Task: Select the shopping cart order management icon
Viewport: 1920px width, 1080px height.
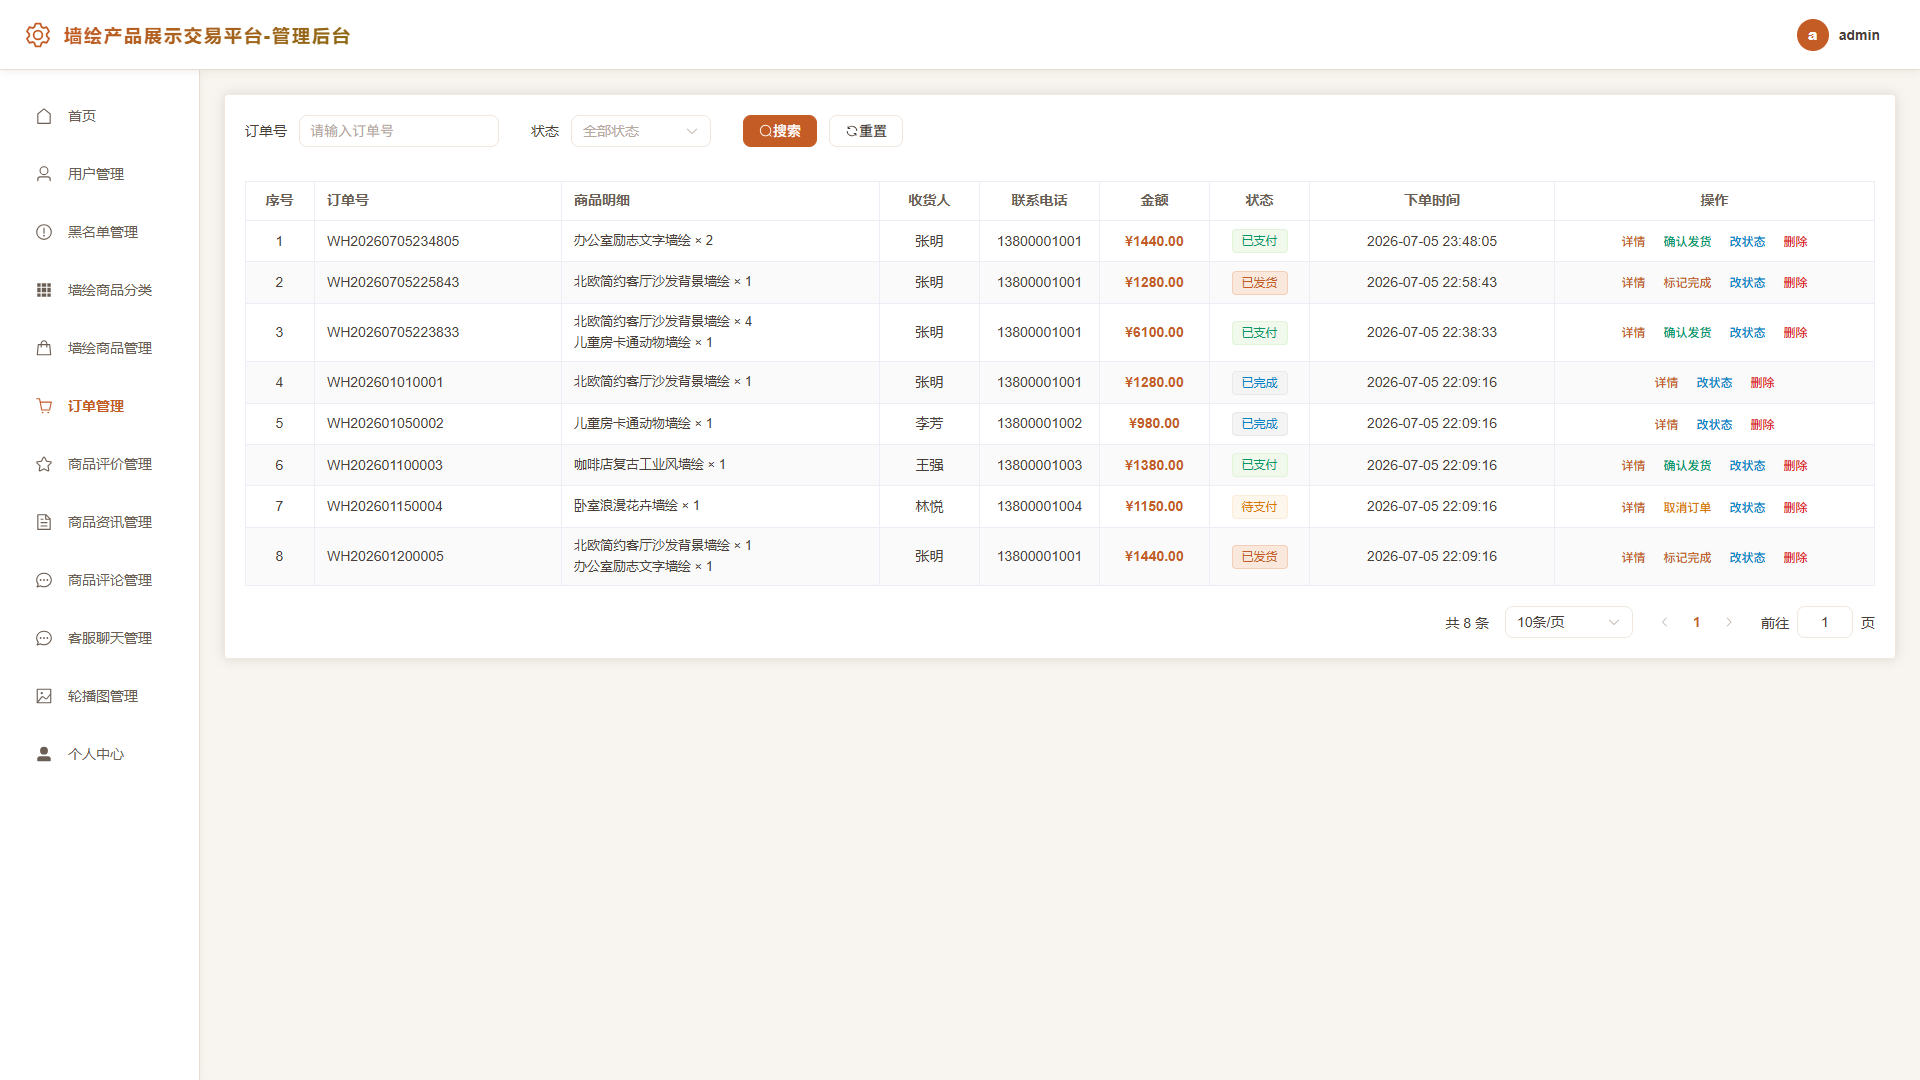Action: click(x=44, y=406)
